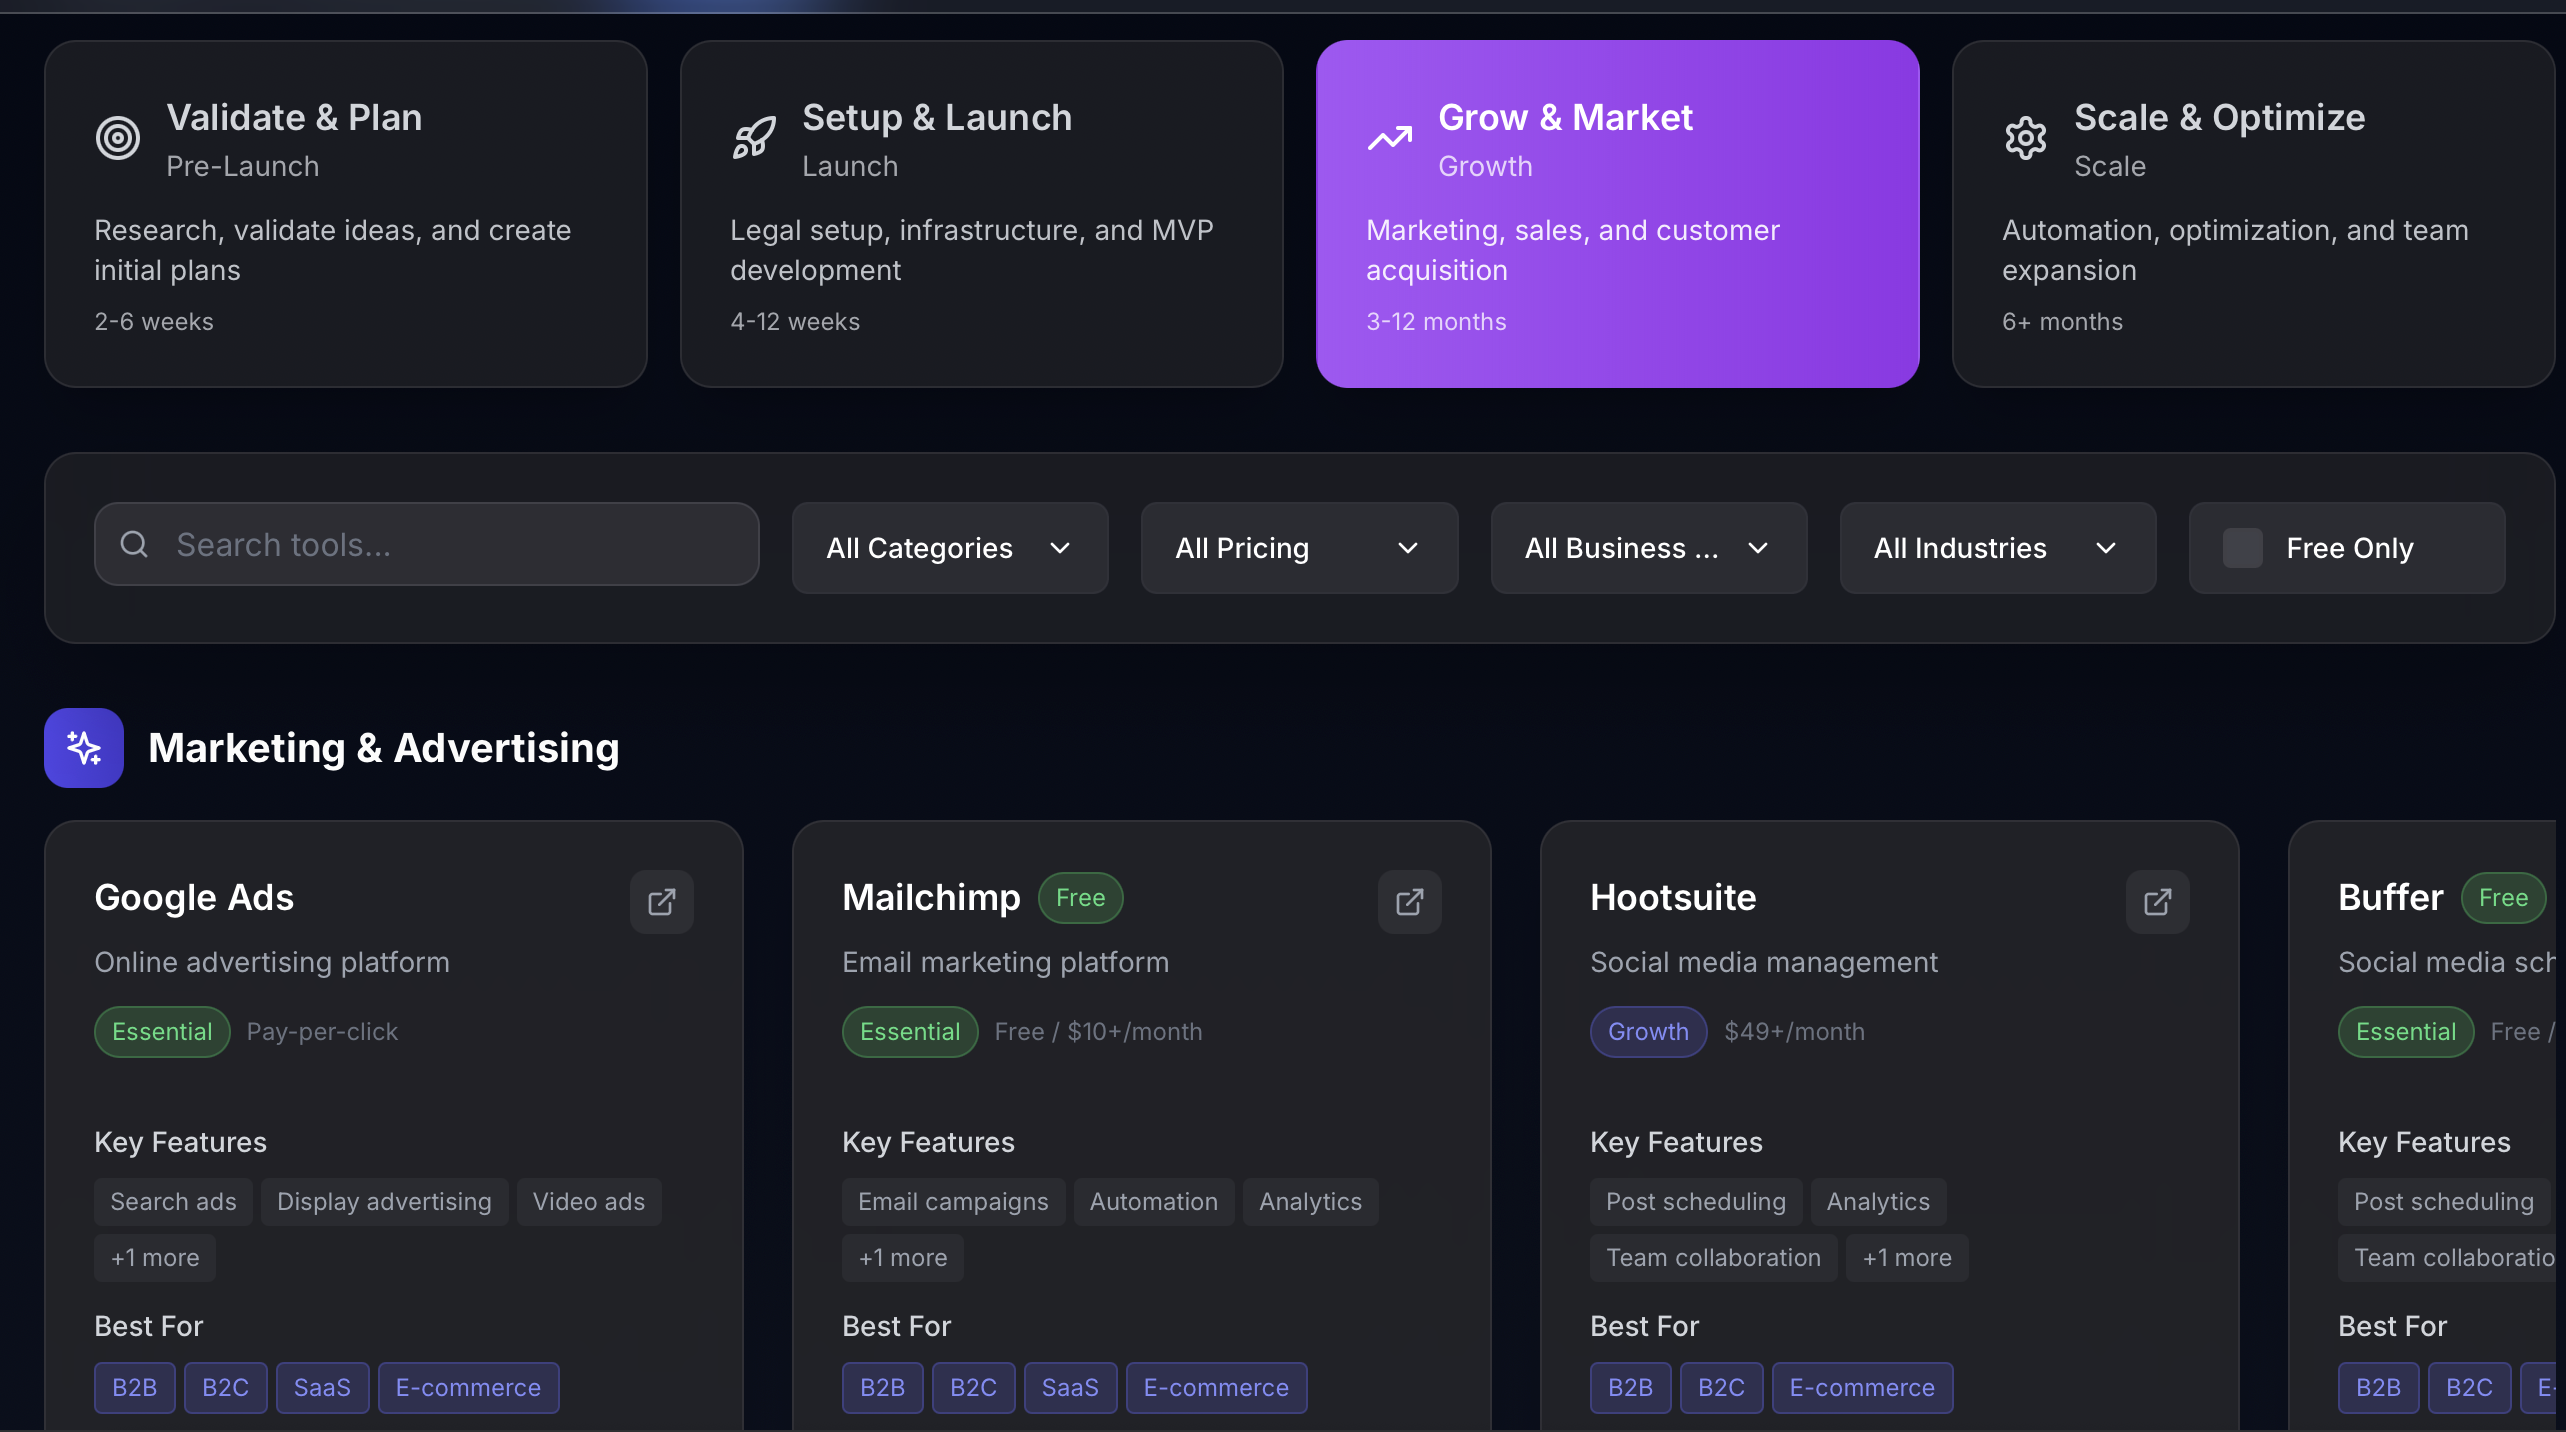Click the B2C tag on Google Ads
The image size is (2566, 1432).
pos(226,1388)
